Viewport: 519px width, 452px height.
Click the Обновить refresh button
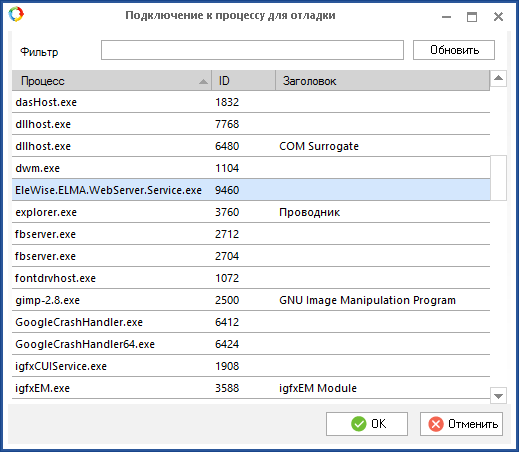point(454,50)
